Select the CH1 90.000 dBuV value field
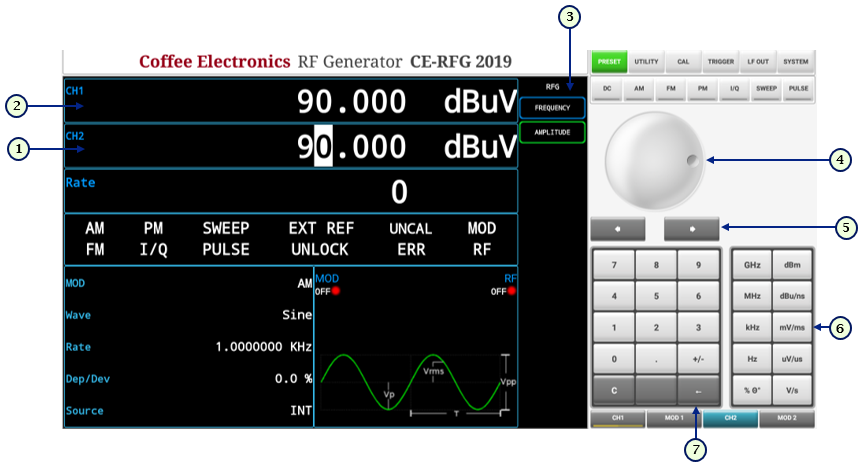The image size is (863, 467). (291, 102)
